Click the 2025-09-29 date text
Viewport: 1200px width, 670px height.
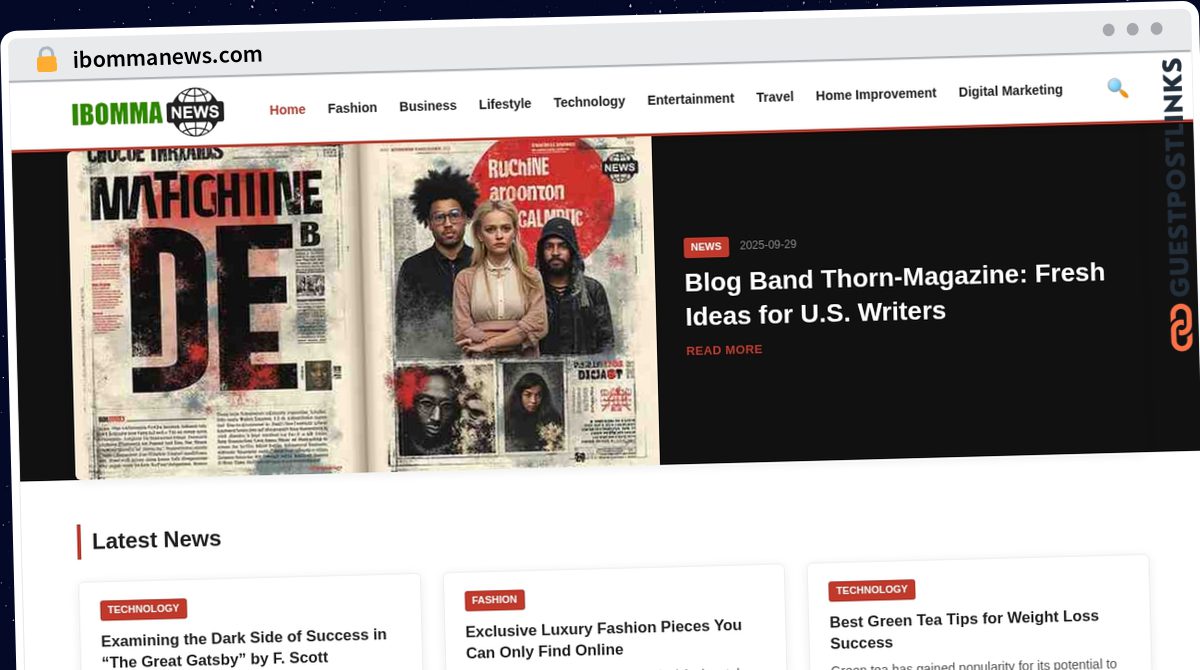[768, 245]
